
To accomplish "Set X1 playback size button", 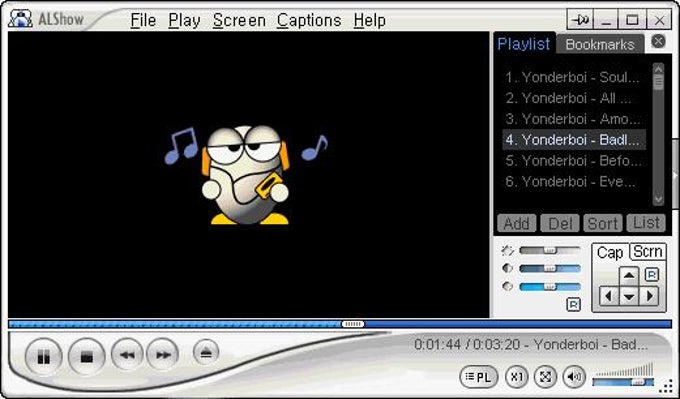I will tap(517, 377).
